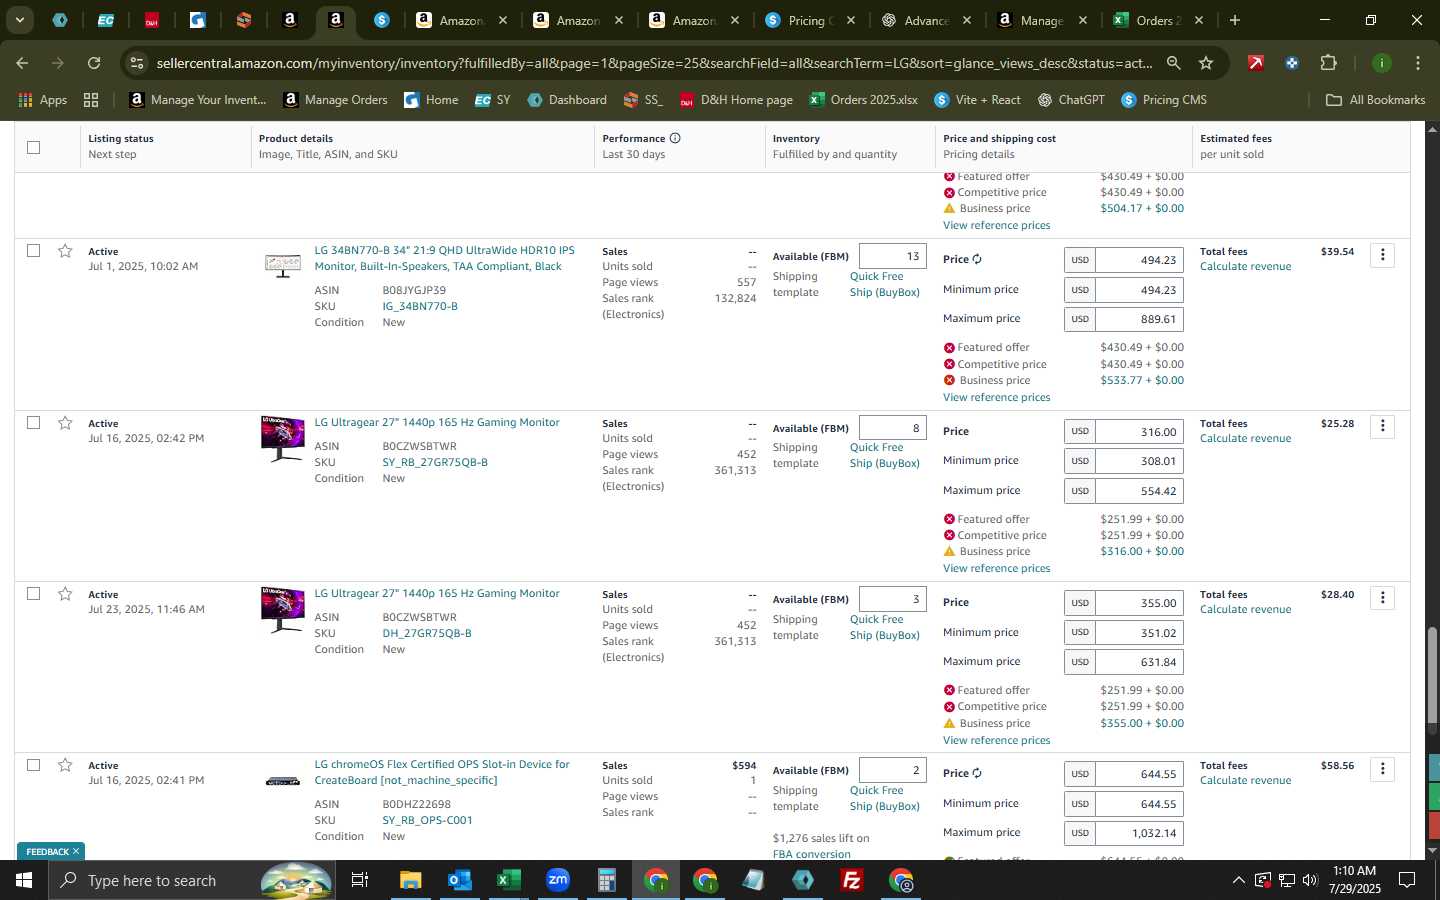
Task: Calculate revenue for DH_27GR75QB-B listing
Action: (x=1245, y=609)
